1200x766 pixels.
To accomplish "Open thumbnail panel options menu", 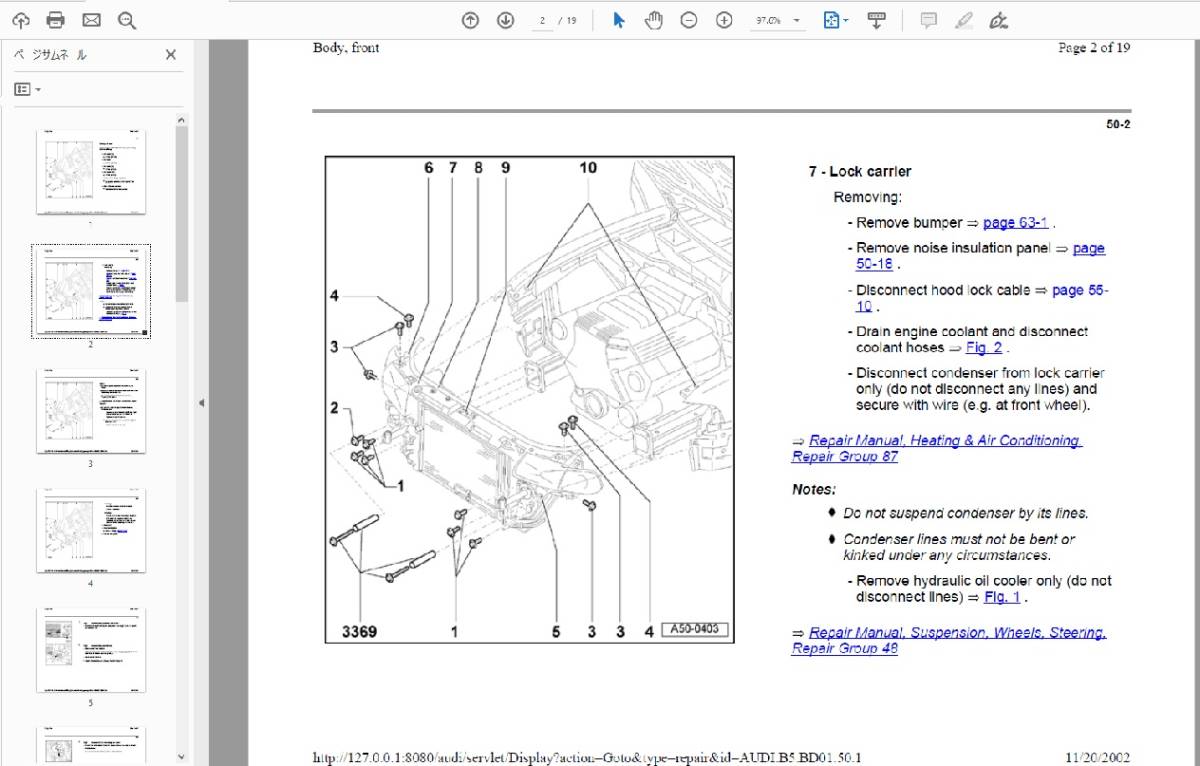I will click(x=27, y=89).
